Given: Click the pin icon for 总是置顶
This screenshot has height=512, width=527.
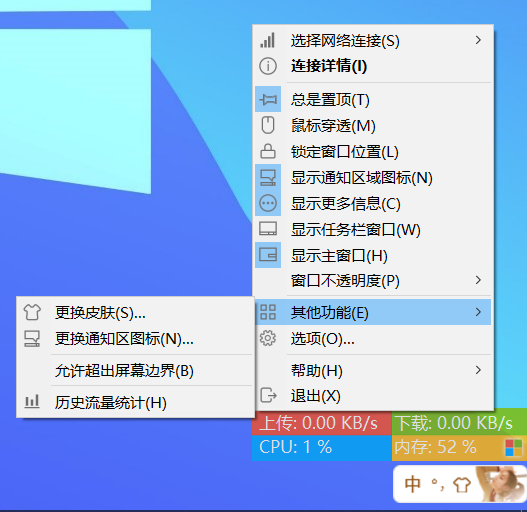Looking at the screenshot, I should pyautogui.click(x=268, y=99).
